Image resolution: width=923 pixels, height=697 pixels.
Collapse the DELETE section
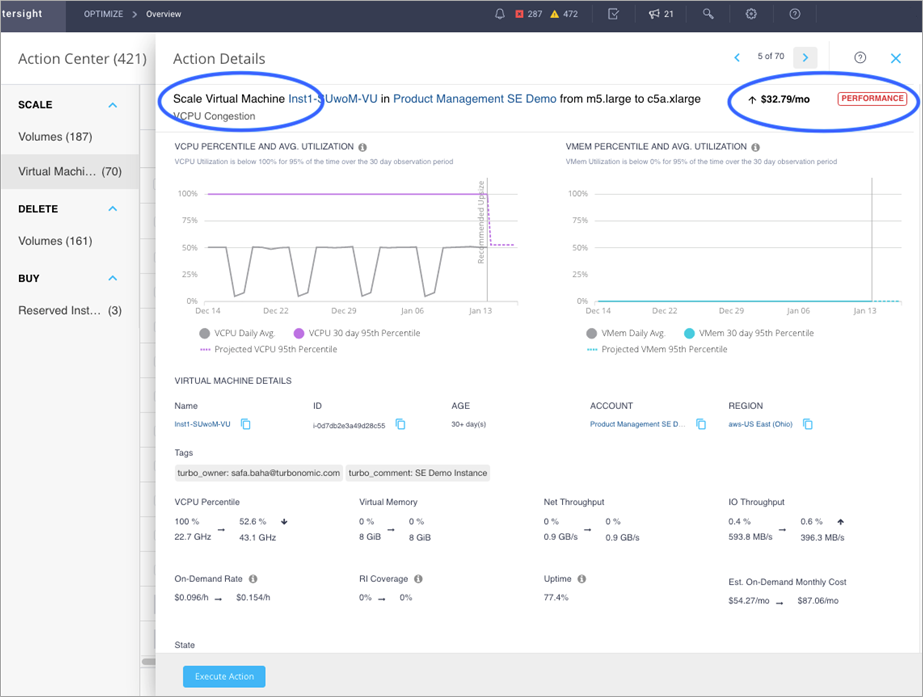(x=112, y=208)
